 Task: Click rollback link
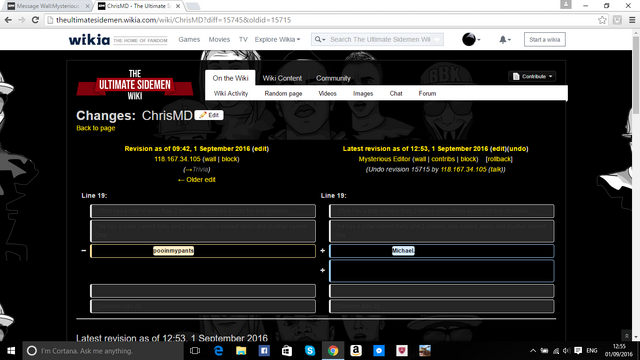499,159
